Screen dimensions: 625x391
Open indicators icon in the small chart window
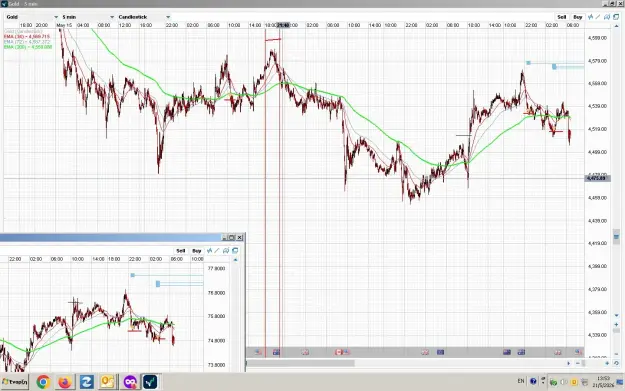209,251
